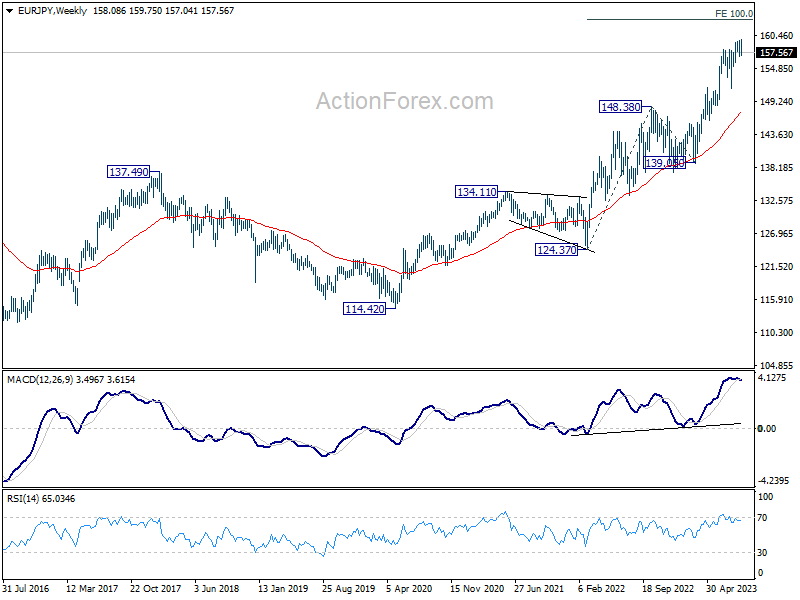This screenshot has height=600, width=800.
Task: Click the 12 Mar 2017 date label
Action: click(x=91, y=589)
